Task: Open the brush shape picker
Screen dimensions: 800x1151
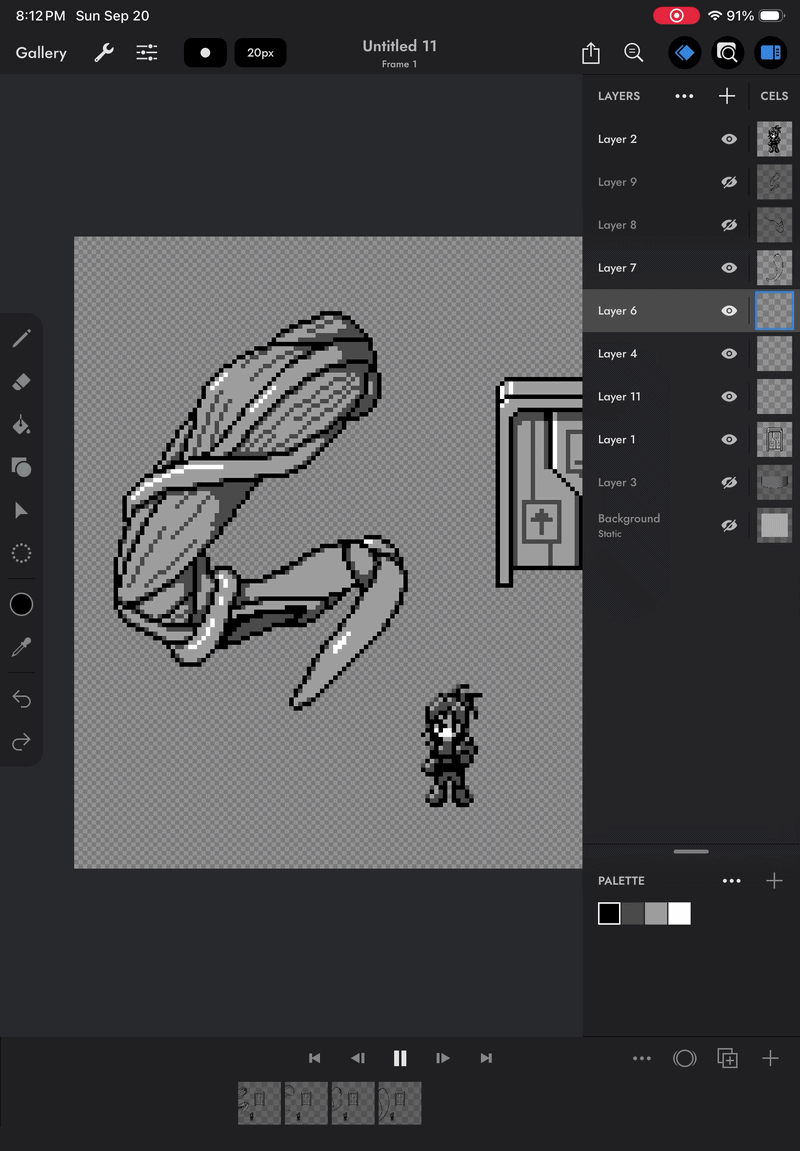Action: (x=205, y=53)
